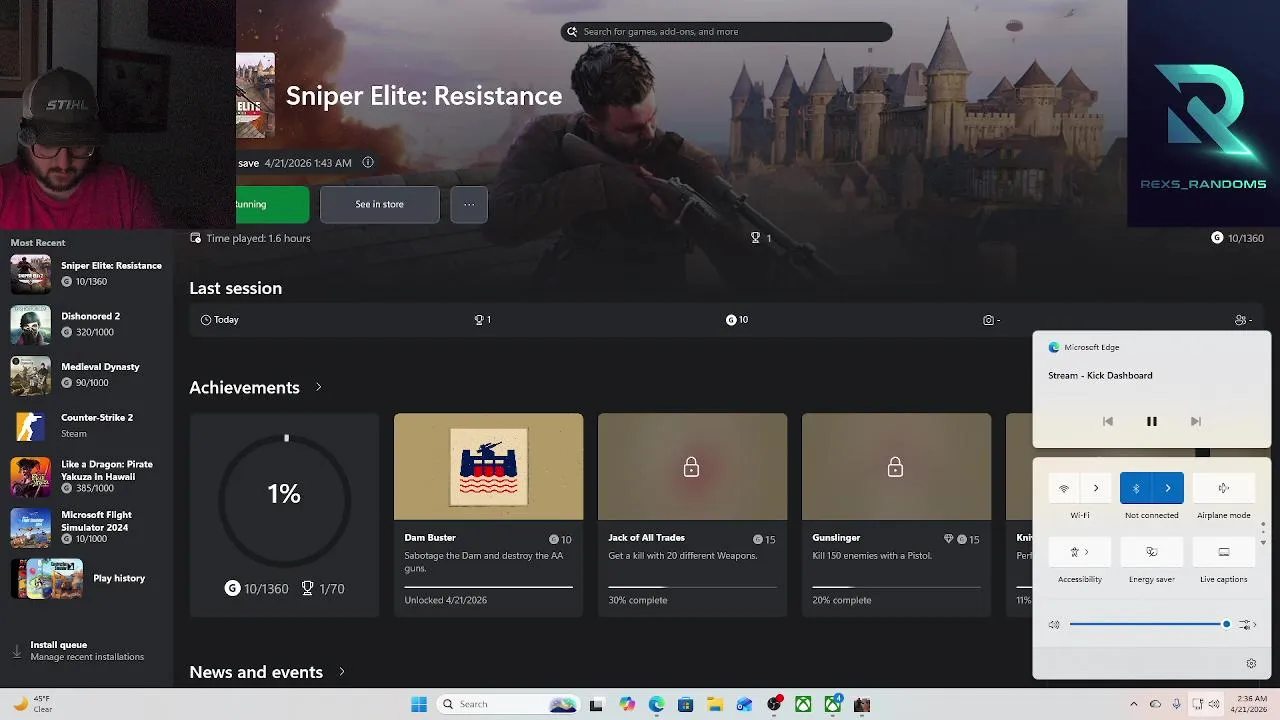
Task: Open Microsoft Flight Simulator 2024 entry
Action: pyautogui.click(x=87, y=527)
